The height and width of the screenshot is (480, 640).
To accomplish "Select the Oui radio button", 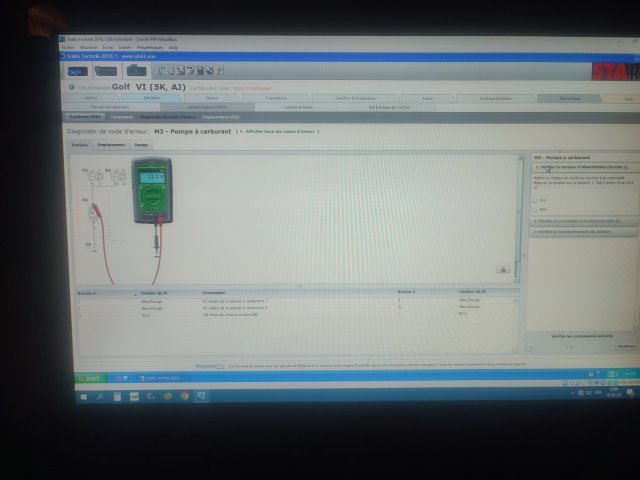I will (535, 200).
